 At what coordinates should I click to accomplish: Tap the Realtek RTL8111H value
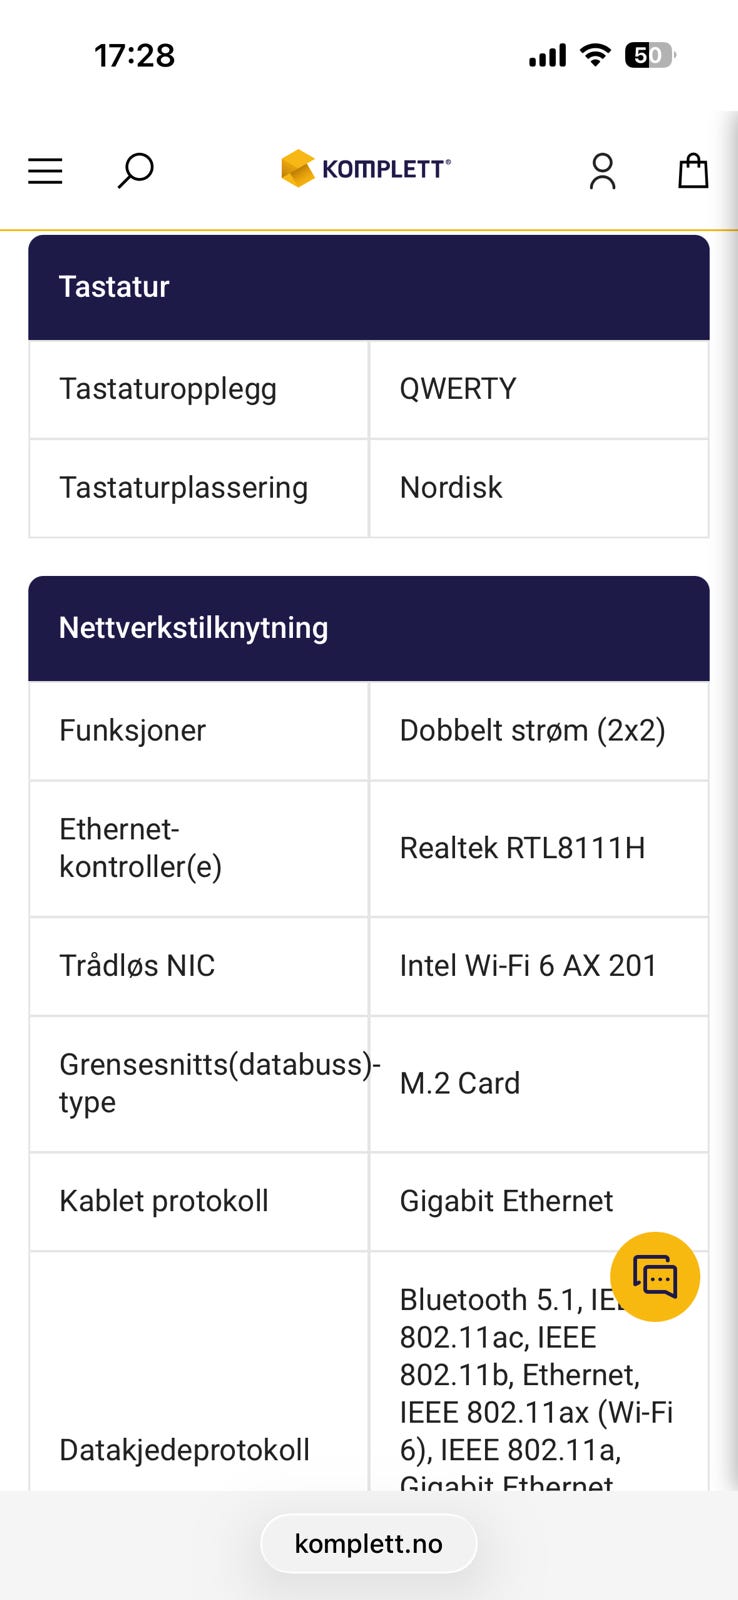coord(522,848)
